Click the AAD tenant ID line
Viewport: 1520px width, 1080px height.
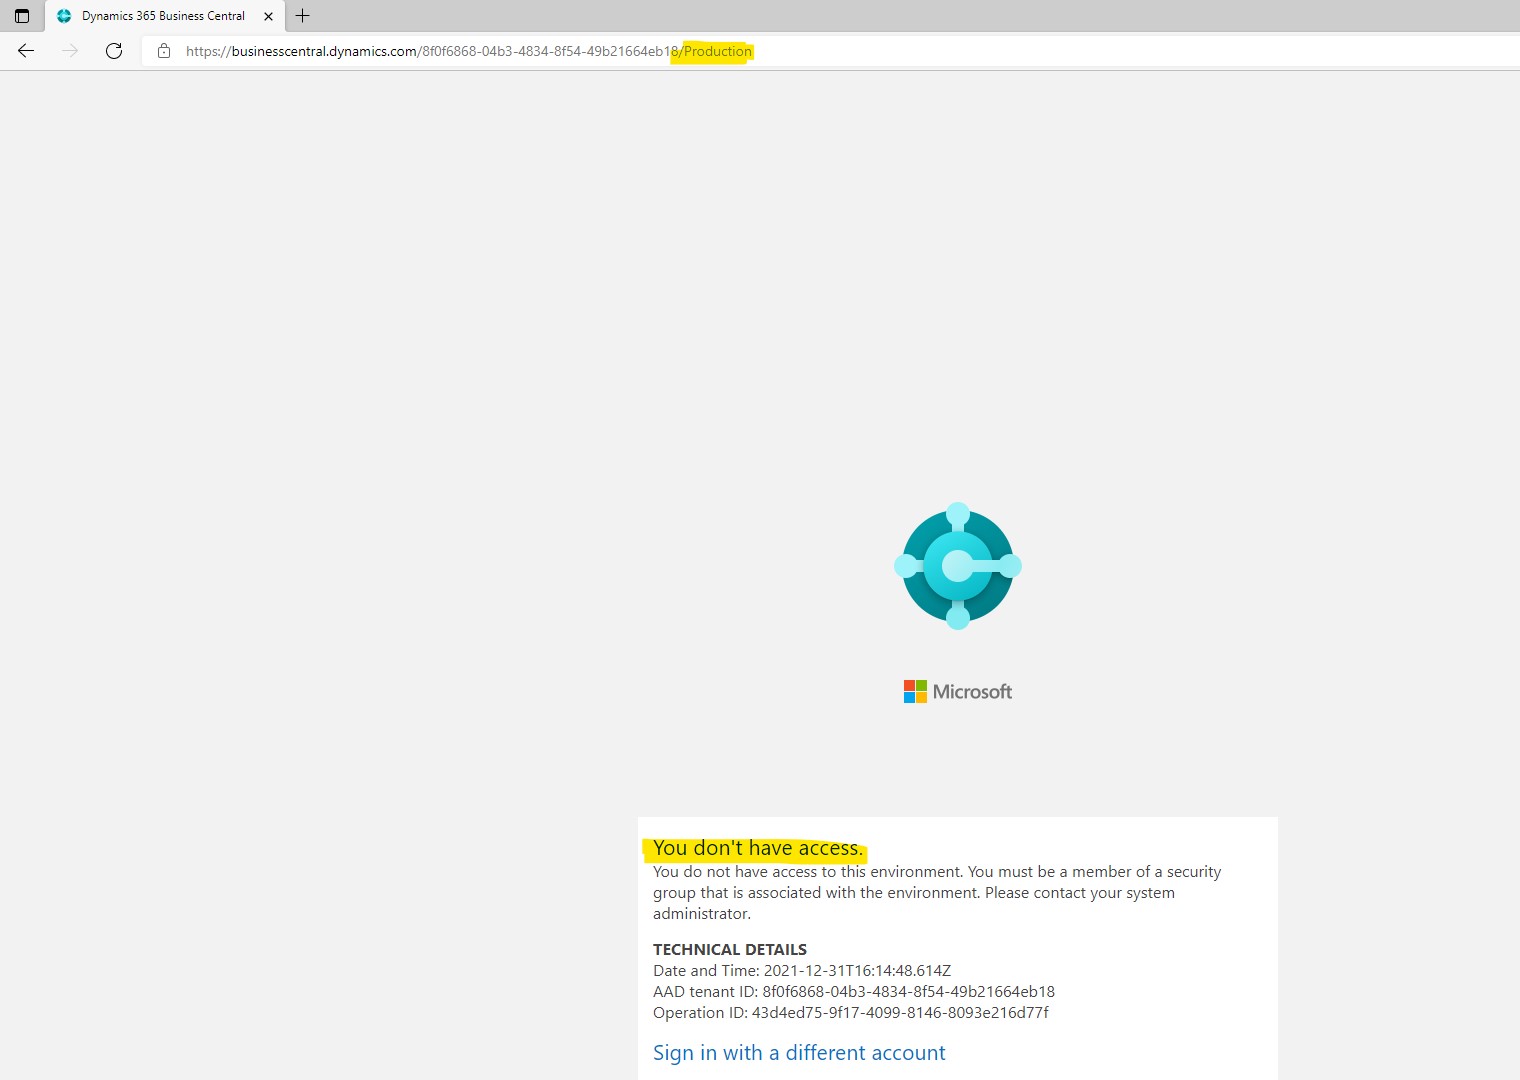coord(854,991)
